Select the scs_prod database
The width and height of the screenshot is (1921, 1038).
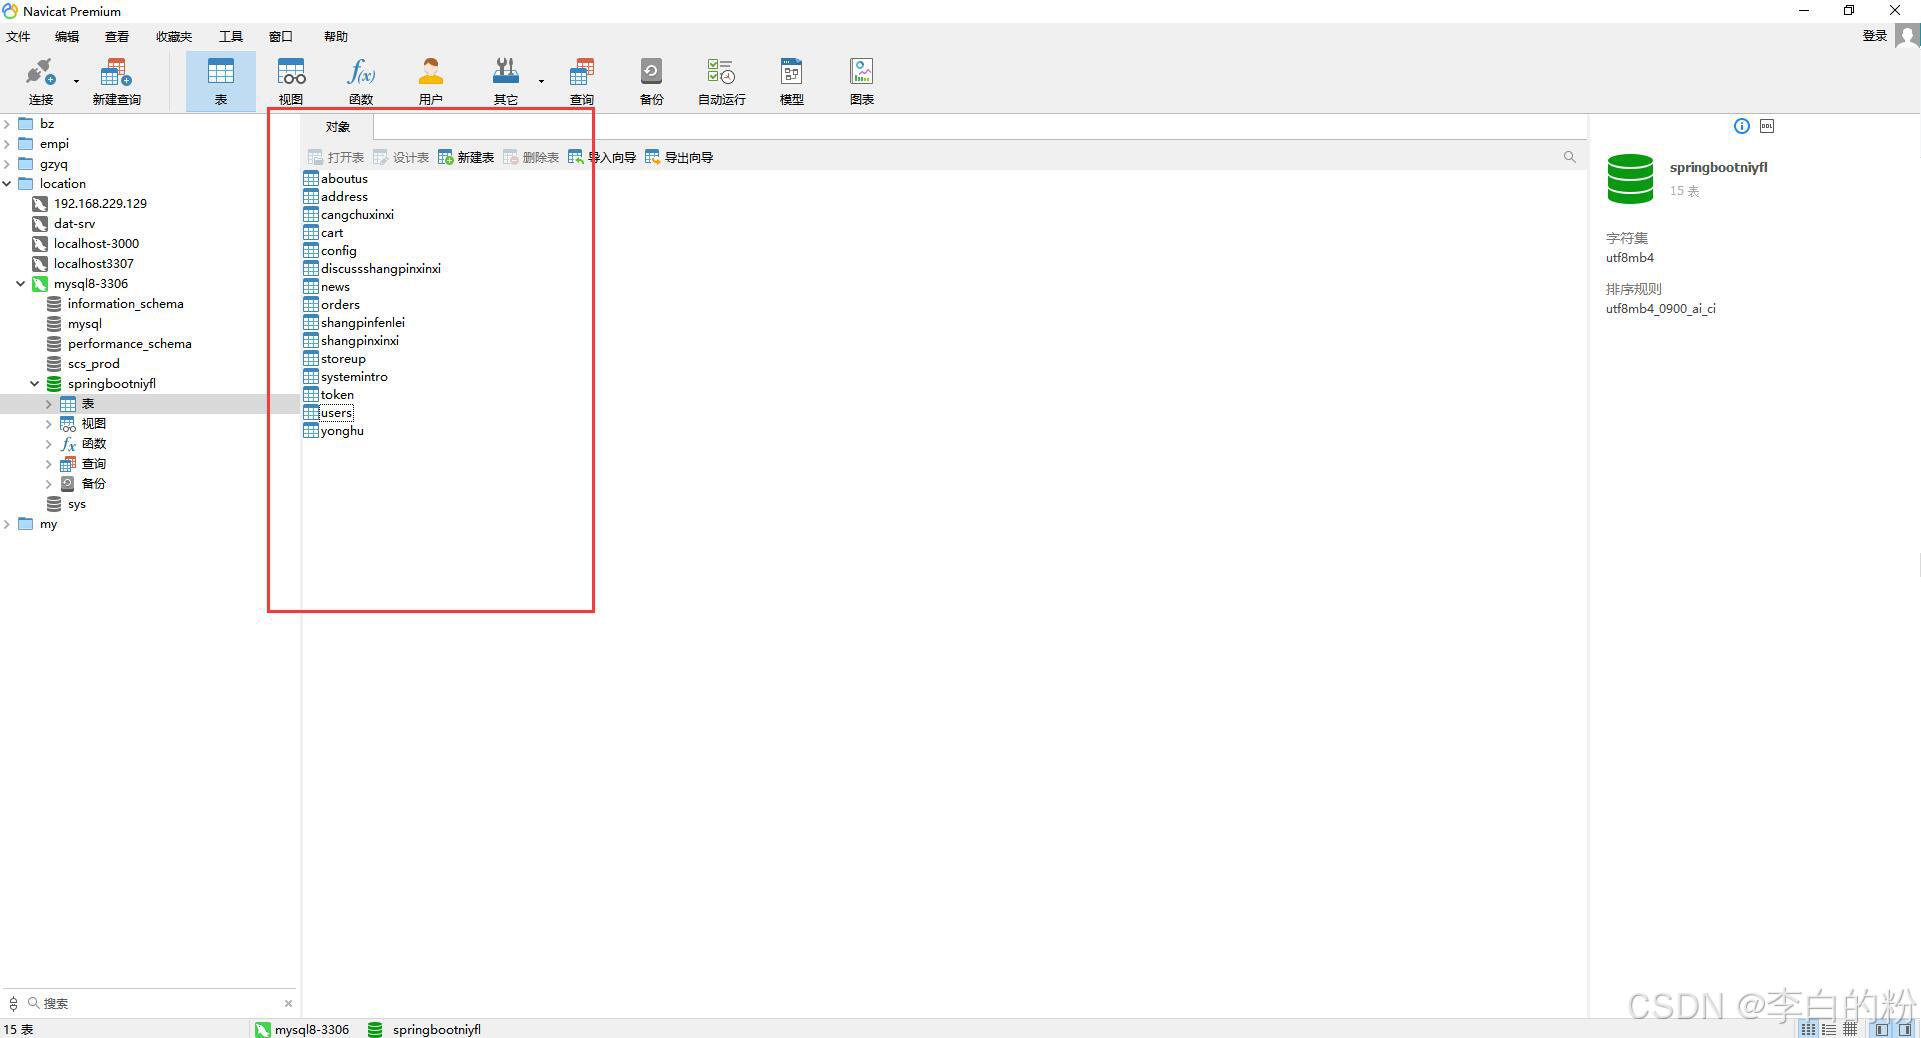point(93,364)
